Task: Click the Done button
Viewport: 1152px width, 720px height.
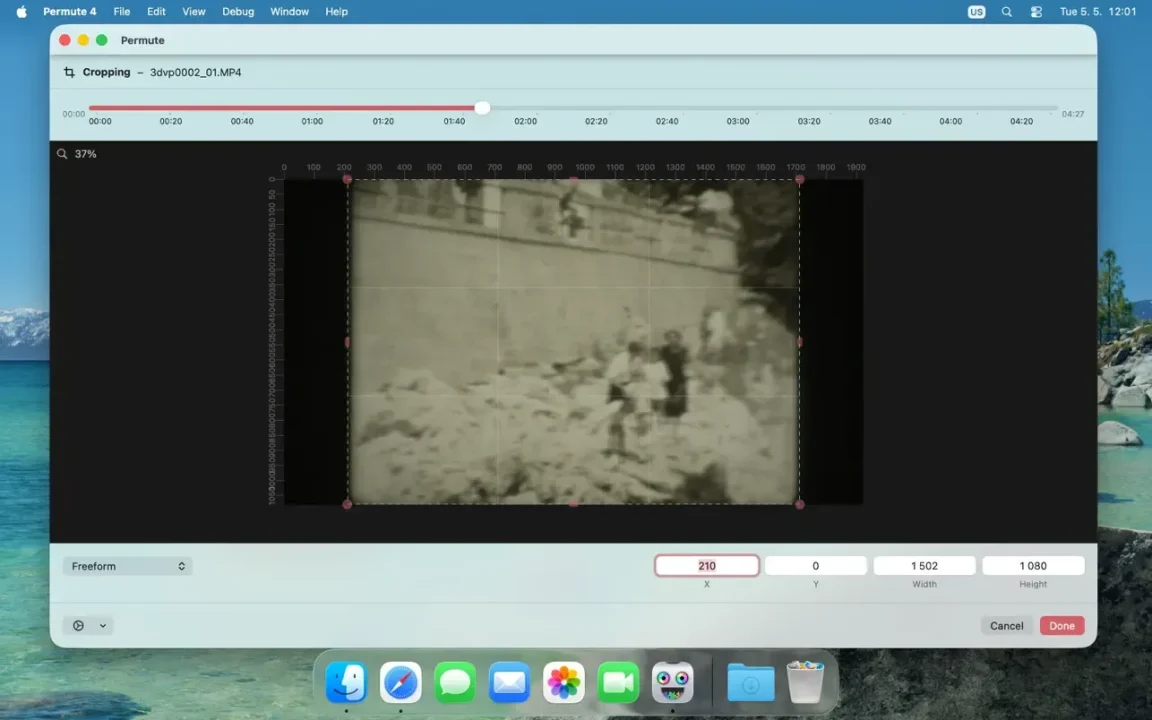Action: [x=1062, y=625]
